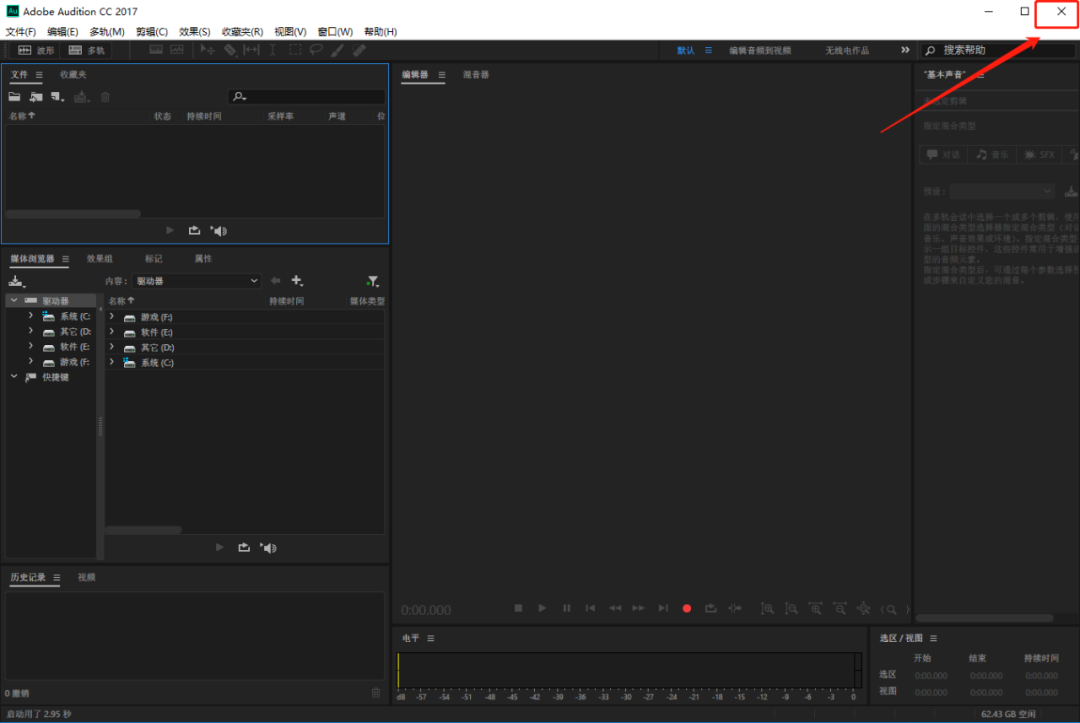Collapse the 驱动器 tree node

(14, 300)
